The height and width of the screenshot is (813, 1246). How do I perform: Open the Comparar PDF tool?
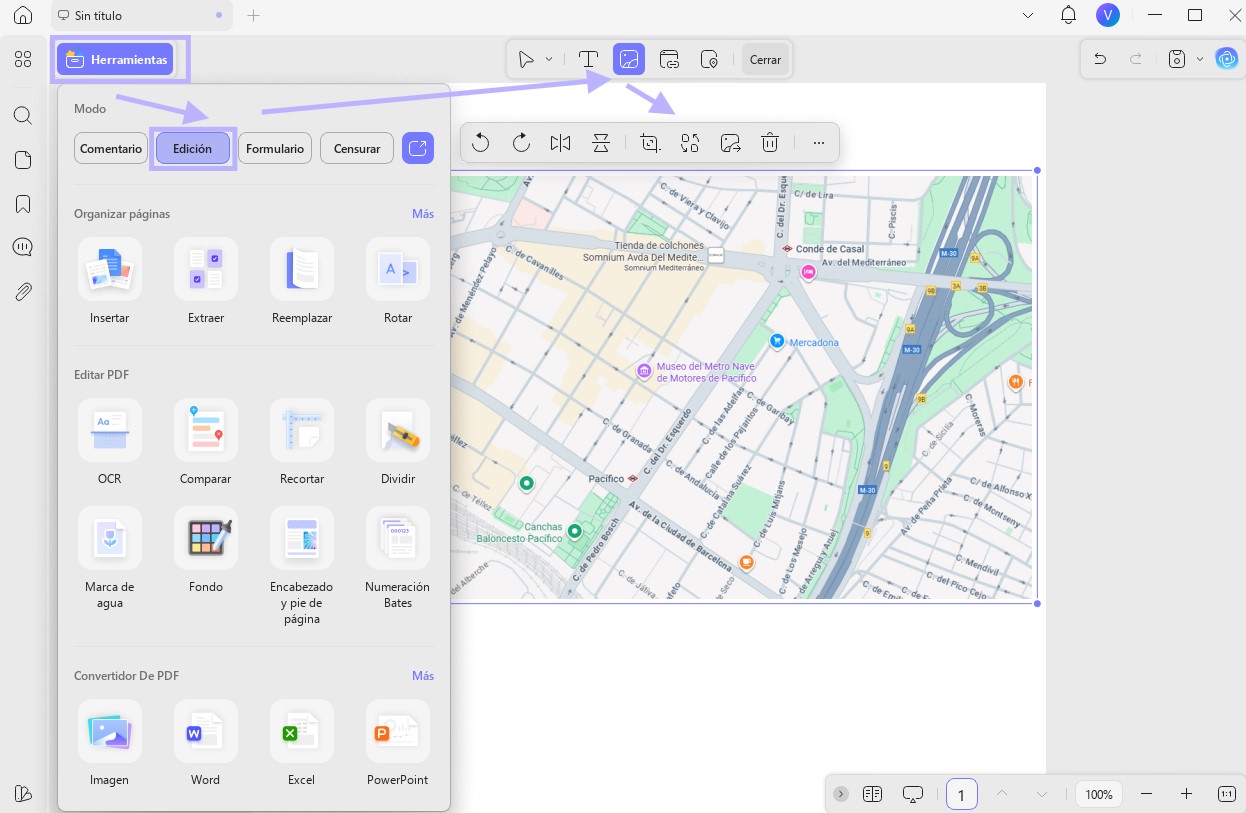click(x=206, y=441)
